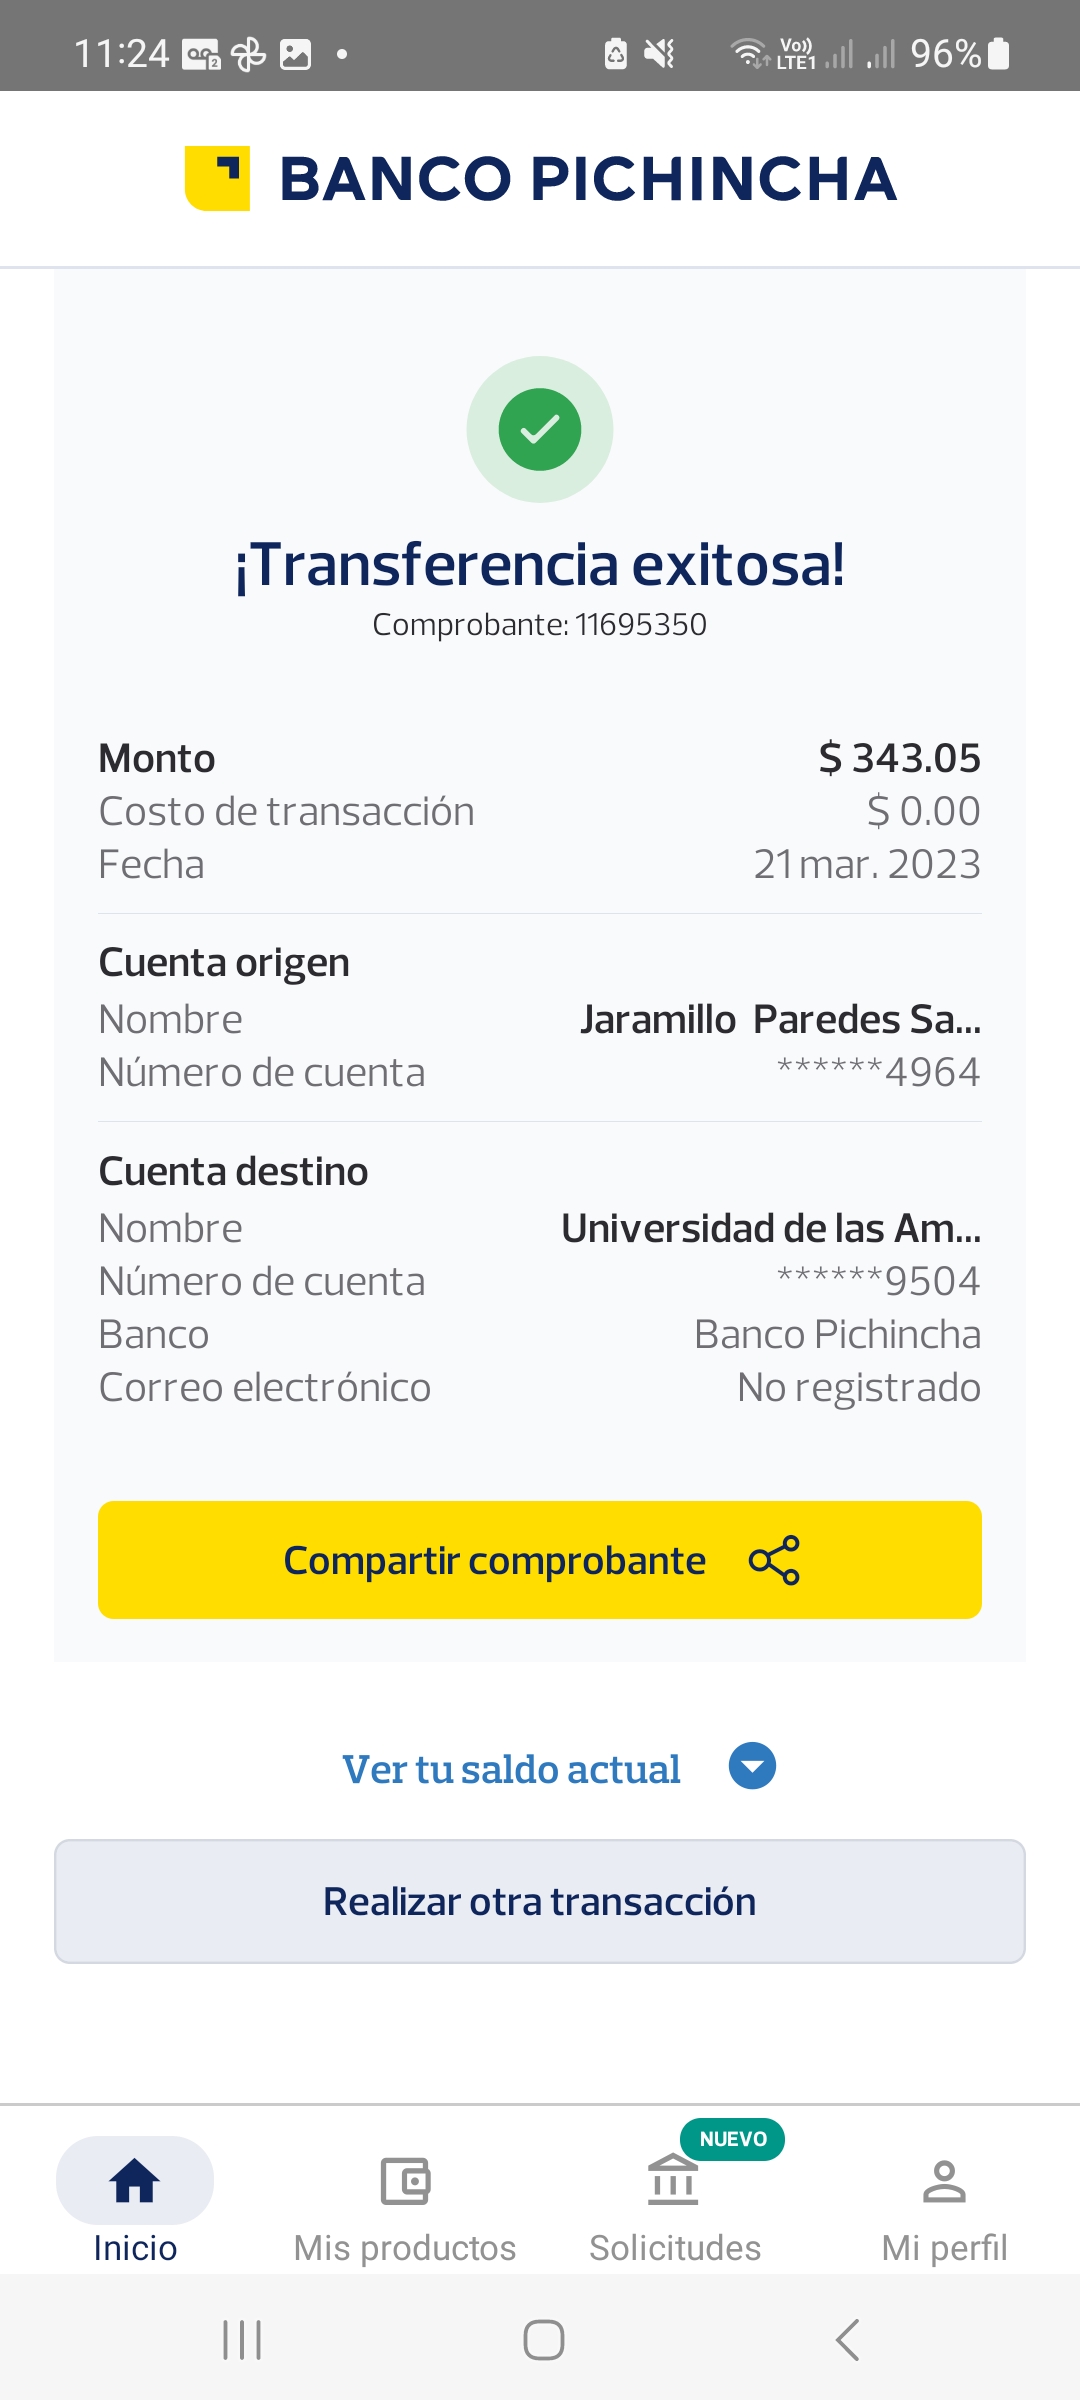Screen dimensions: 1080x2400
Task: Go to Mi perfil person icon
Action: pyautogui.click(x=944, y=2182)
